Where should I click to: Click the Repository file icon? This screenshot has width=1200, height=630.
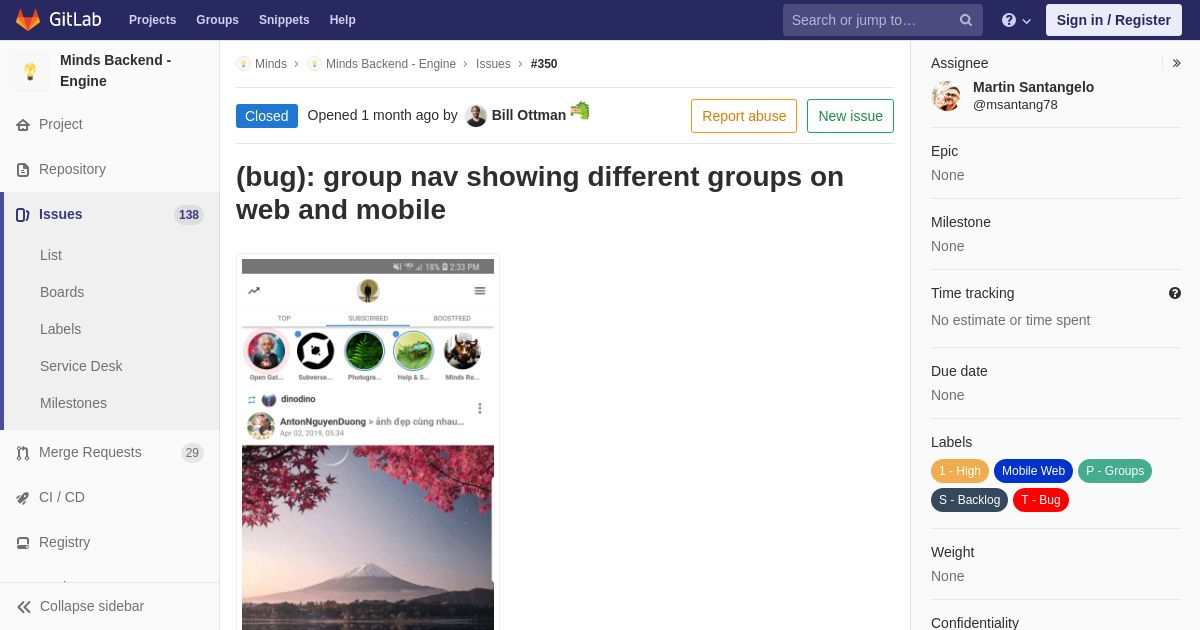point(23,170)
